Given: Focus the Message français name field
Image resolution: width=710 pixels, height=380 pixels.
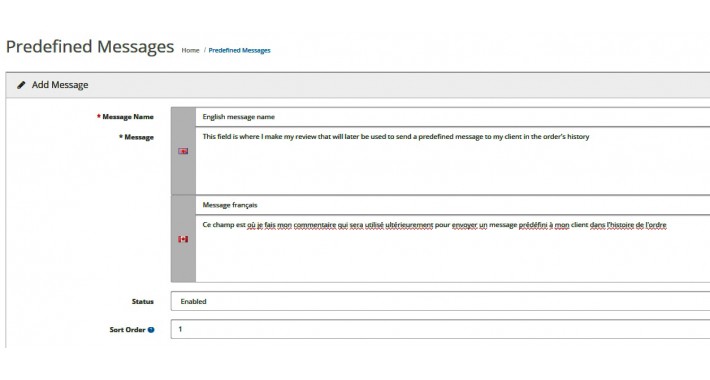Looking at the screenshot, I should pos(453,205).
